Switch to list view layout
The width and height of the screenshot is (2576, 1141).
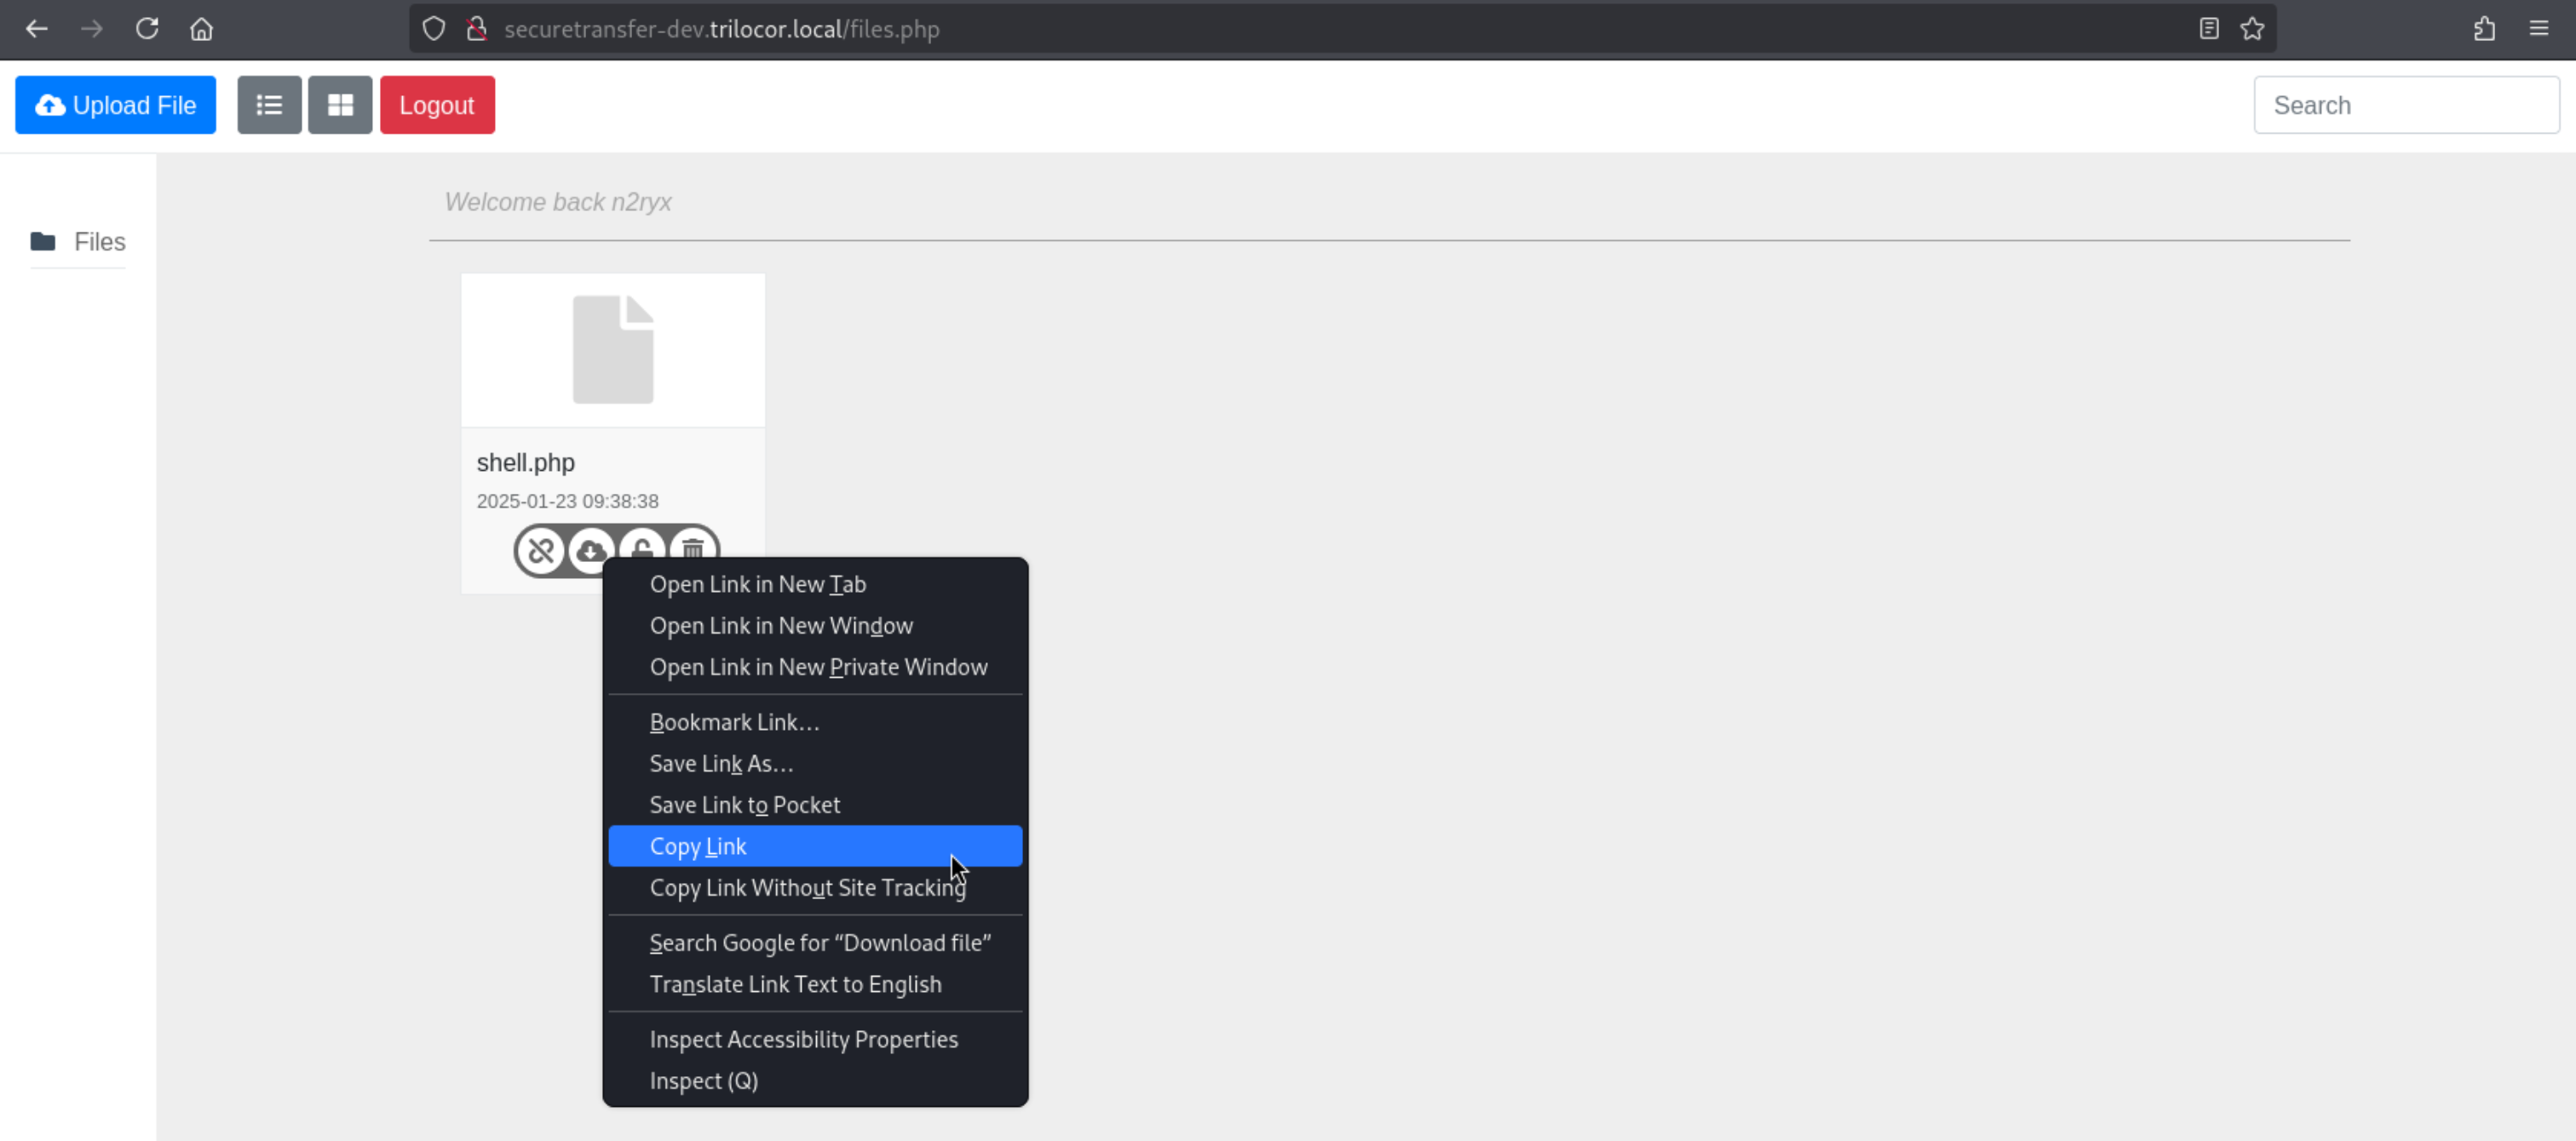tap(269, 105)
